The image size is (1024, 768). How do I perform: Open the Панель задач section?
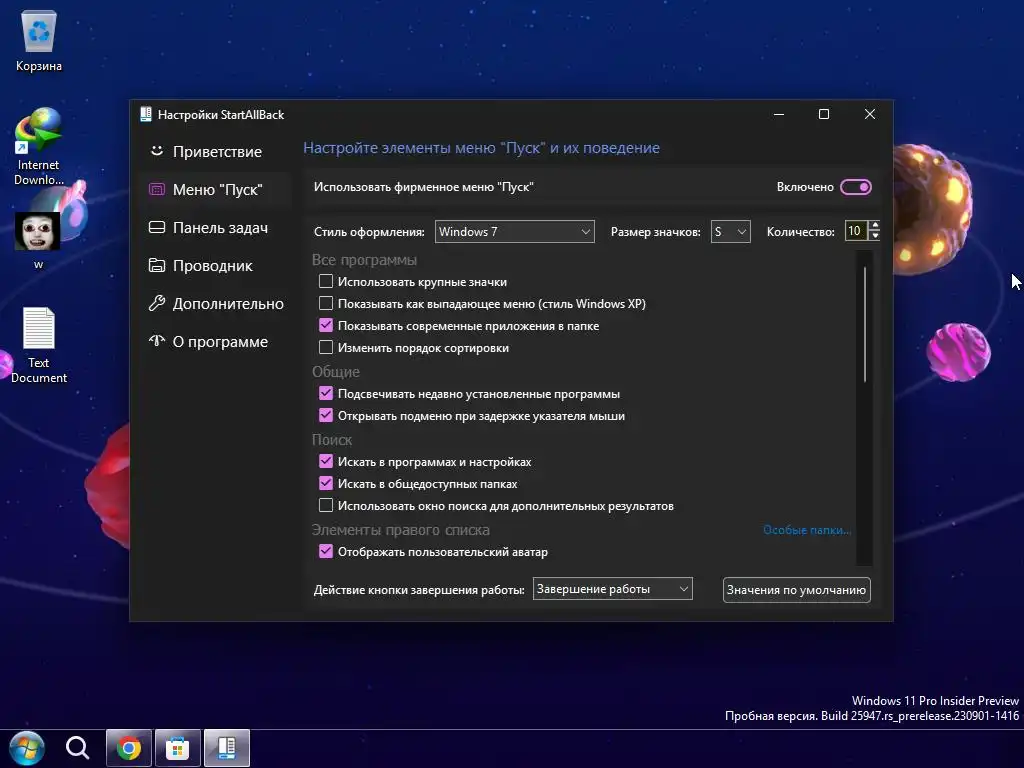click(216, 227)
